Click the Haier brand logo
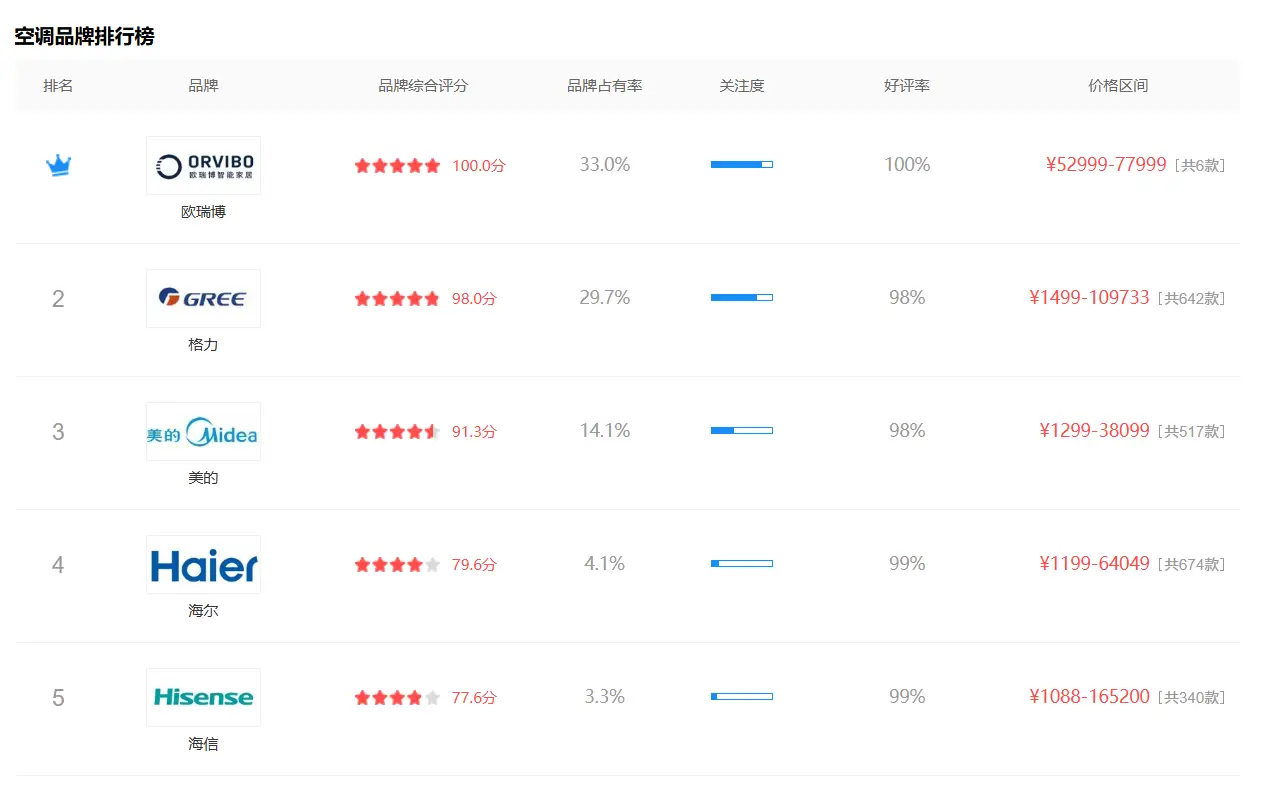This screenshot has height=791, width=1265. pyautogui.click(x=203, y=564)
